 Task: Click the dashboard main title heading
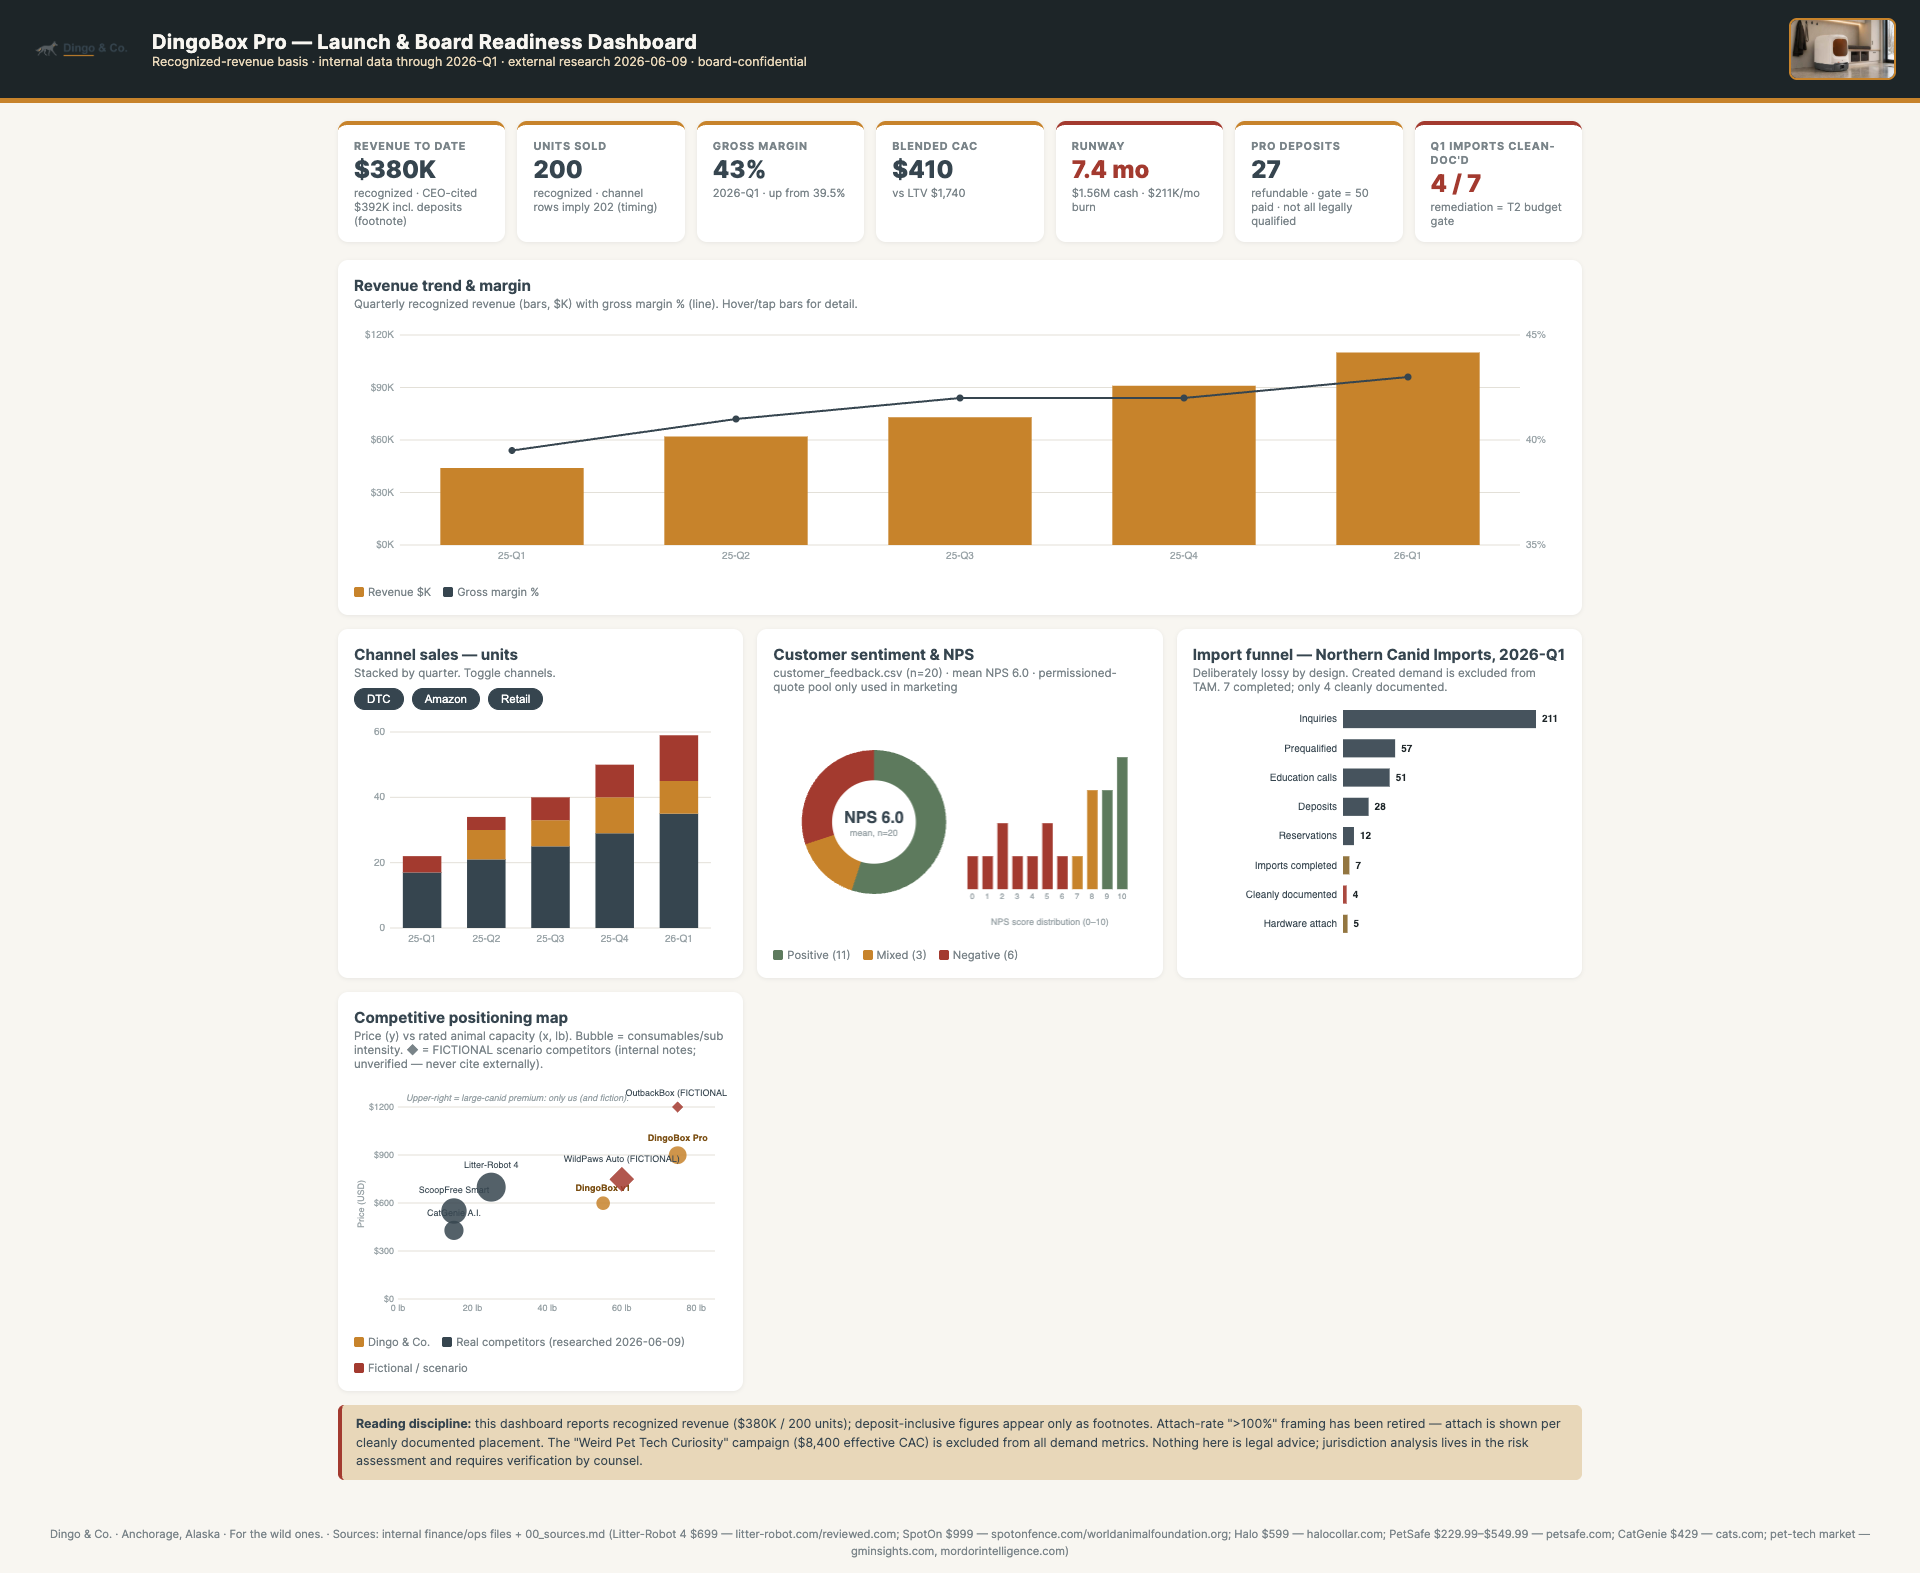pos(424,42)
